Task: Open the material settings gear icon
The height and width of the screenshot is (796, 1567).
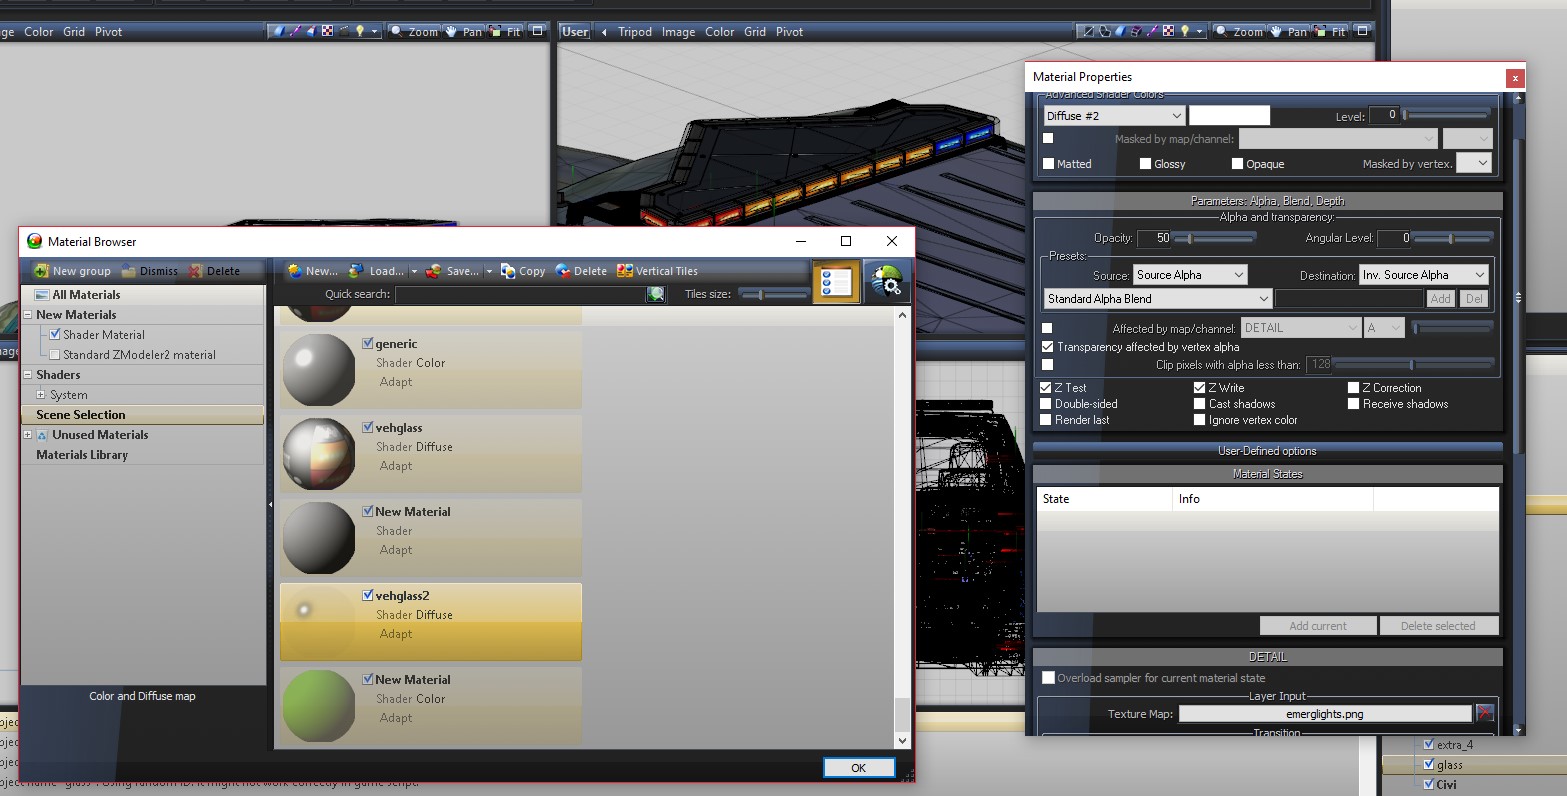Action: tap(884, 282)
